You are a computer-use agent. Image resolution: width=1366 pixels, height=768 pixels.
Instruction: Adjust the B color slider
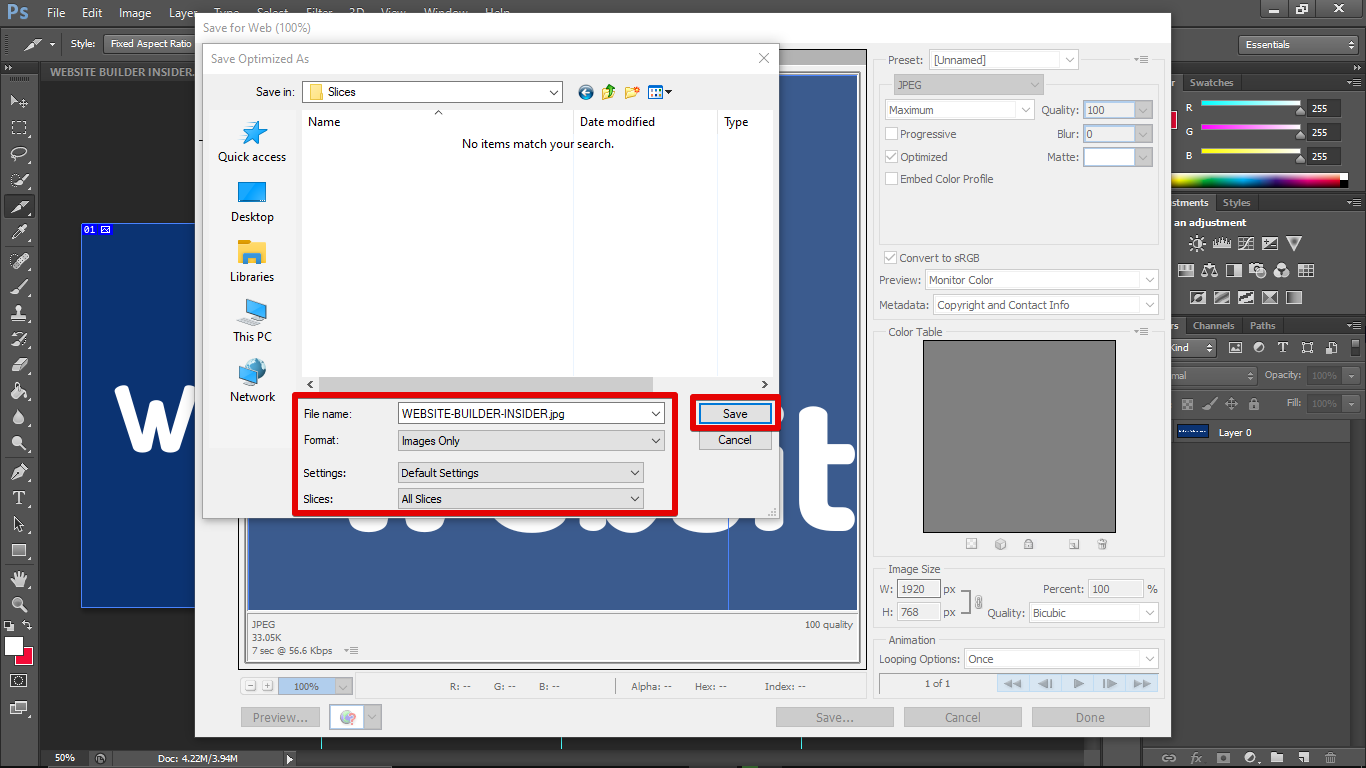(x=1300, y=160)
